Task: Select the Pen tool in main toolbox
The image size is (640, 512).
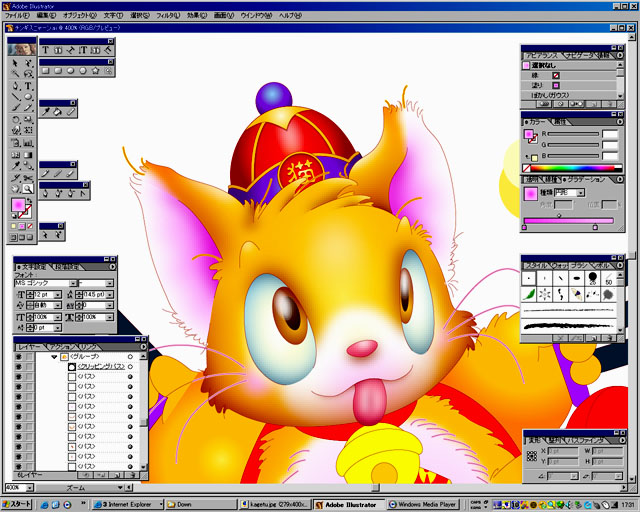Action: (16, 86)
